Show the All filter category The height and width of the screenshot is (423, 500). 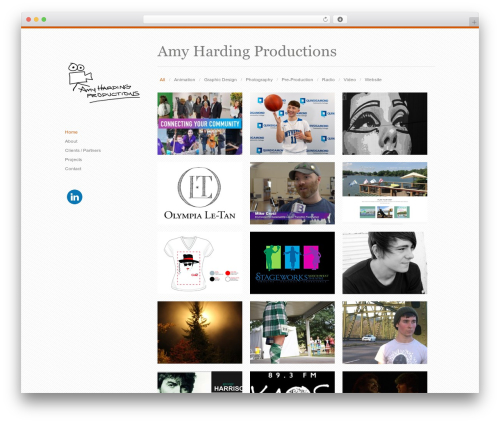162,80
